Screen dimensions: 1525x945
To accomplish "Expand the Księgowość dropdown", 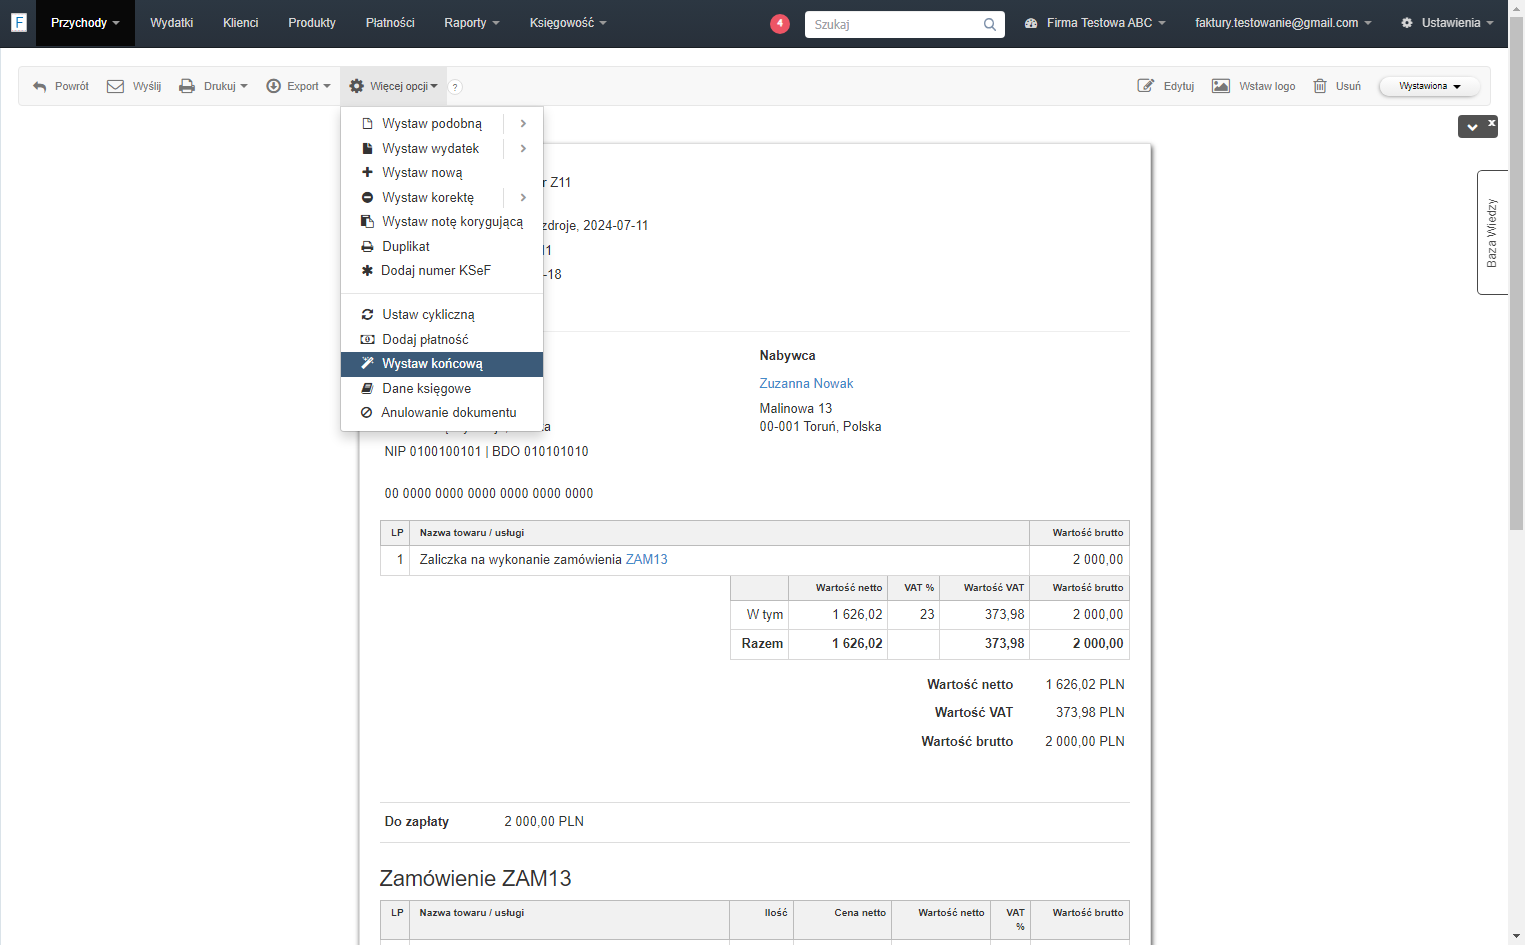I will tap(568, 23).
